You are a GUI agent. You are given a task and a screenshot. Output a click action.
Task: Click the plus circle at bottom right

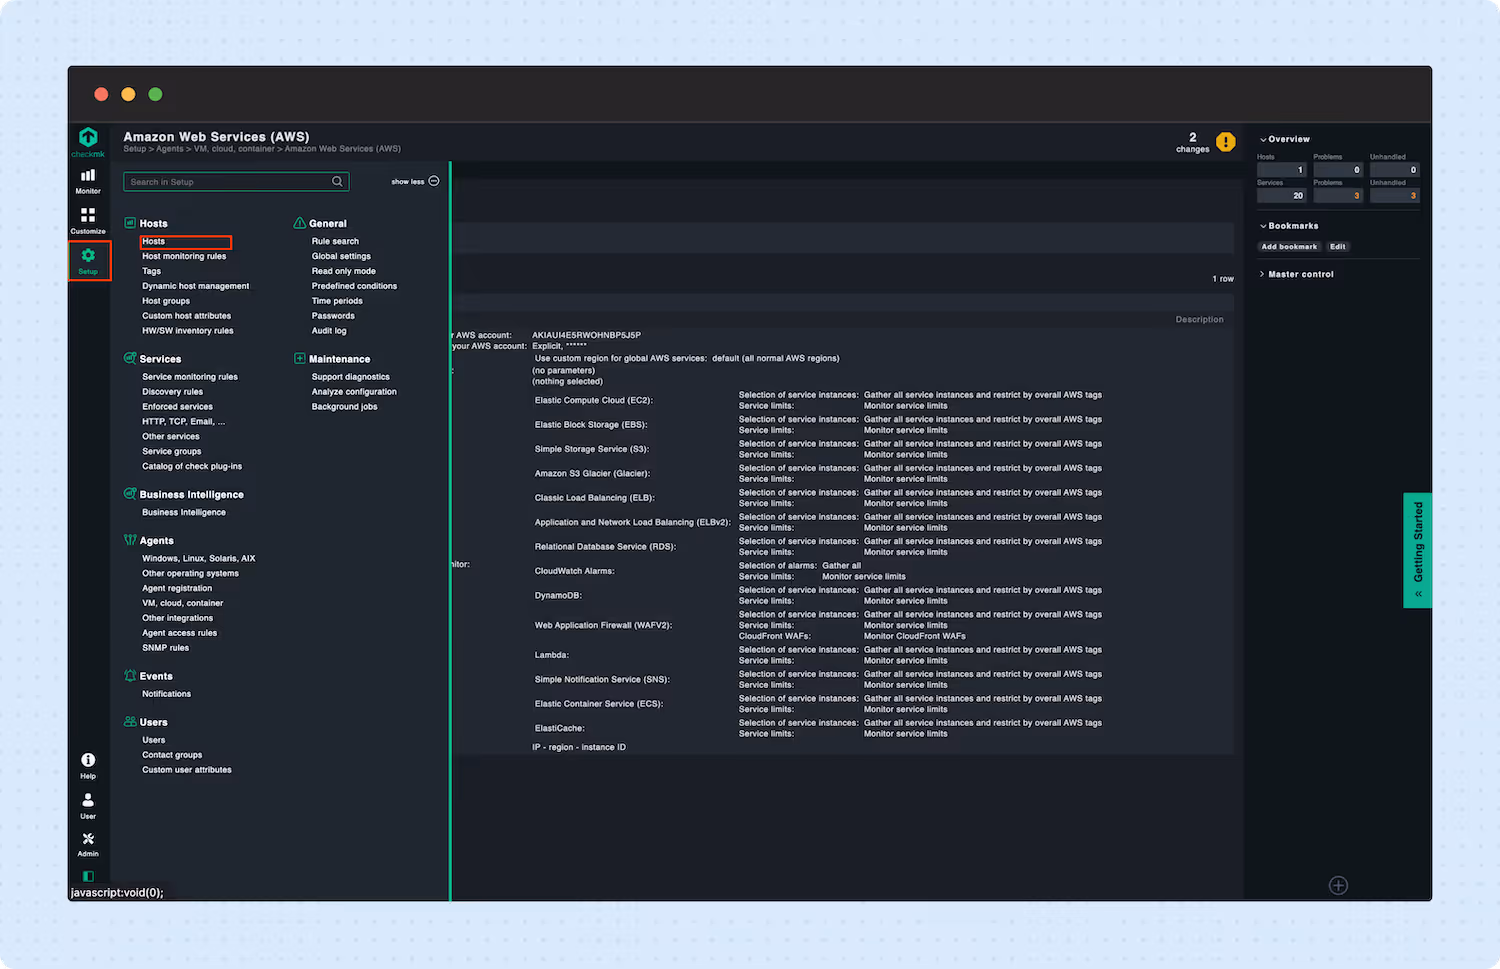point(1339,884)
